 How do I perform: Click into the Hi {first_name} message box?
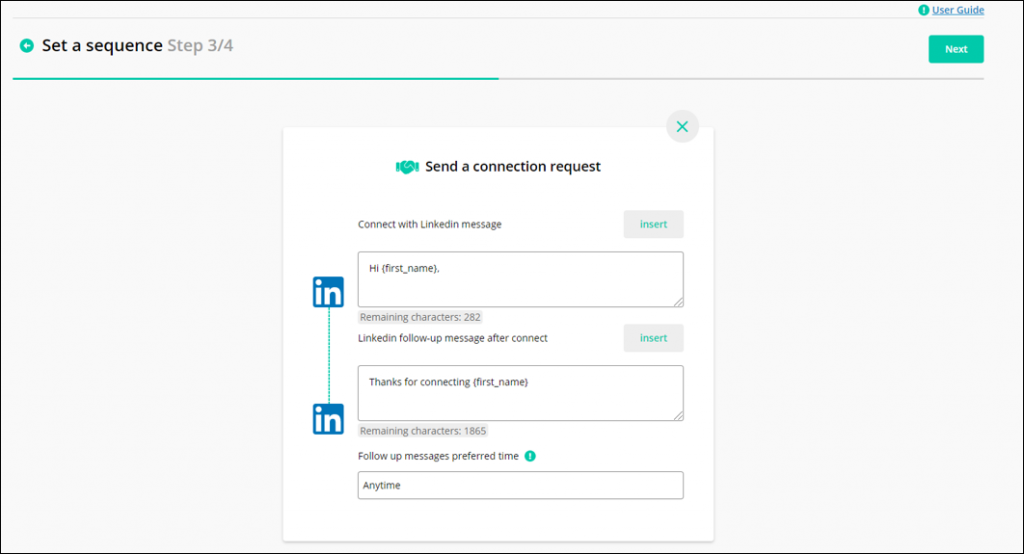[520, 280]
